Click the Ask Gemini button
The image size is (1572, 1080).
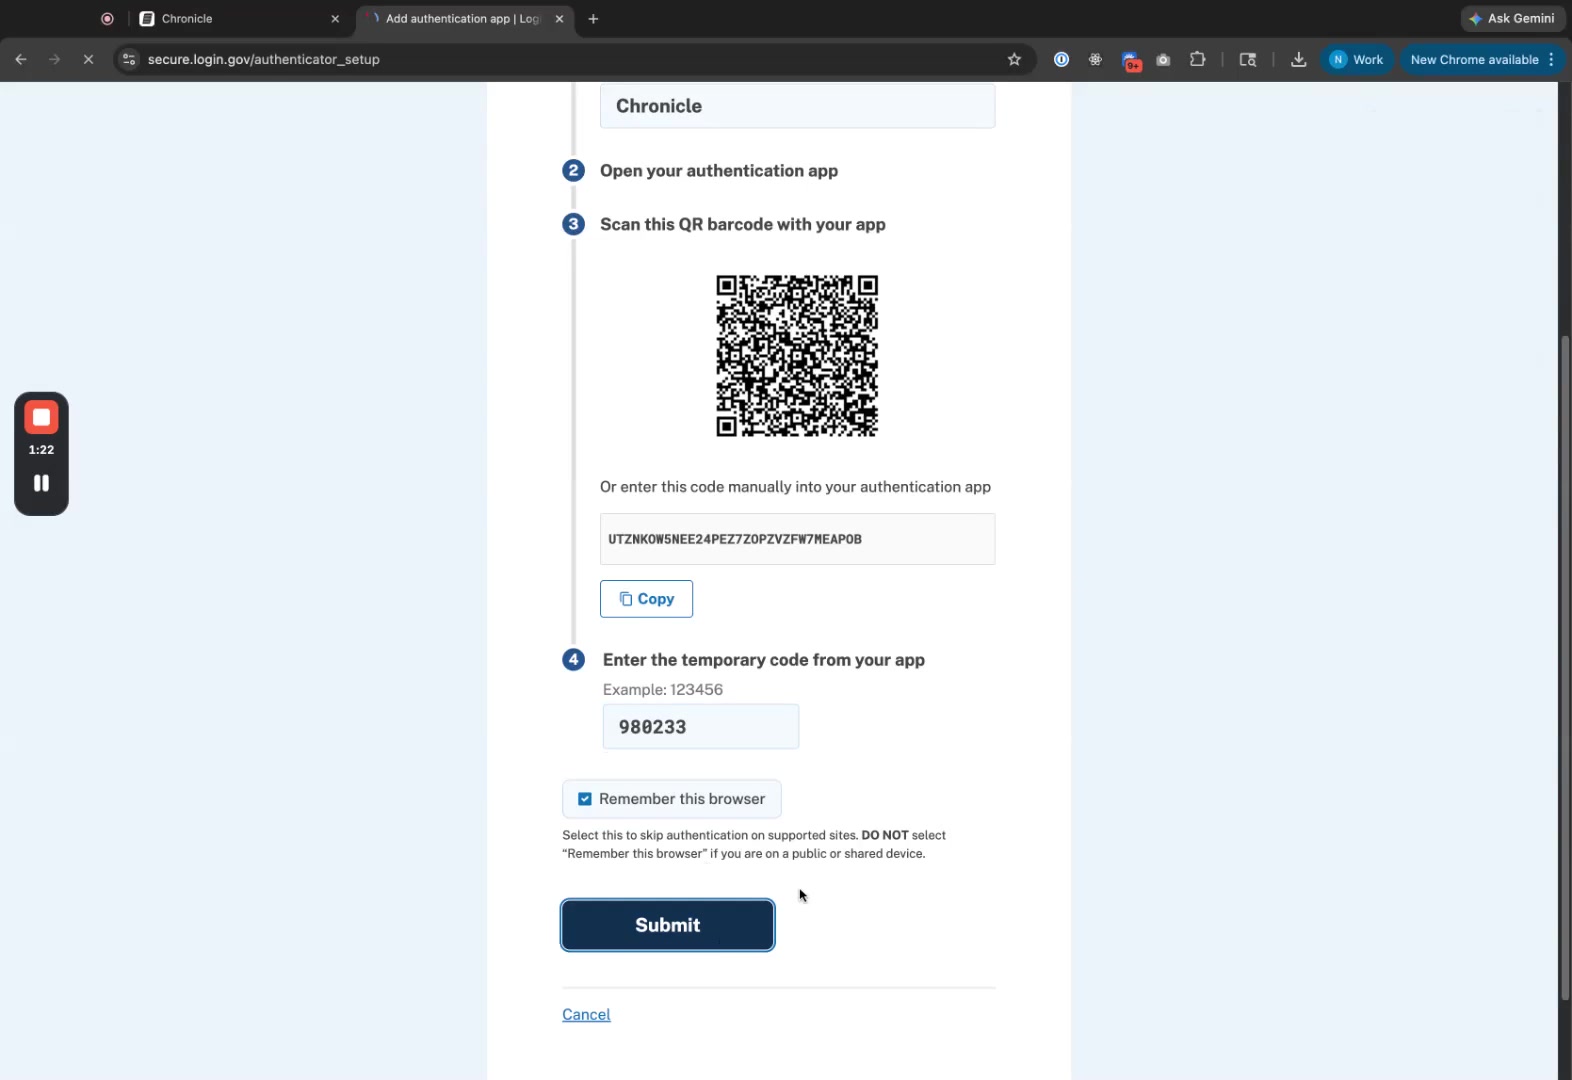point(1511,19)
